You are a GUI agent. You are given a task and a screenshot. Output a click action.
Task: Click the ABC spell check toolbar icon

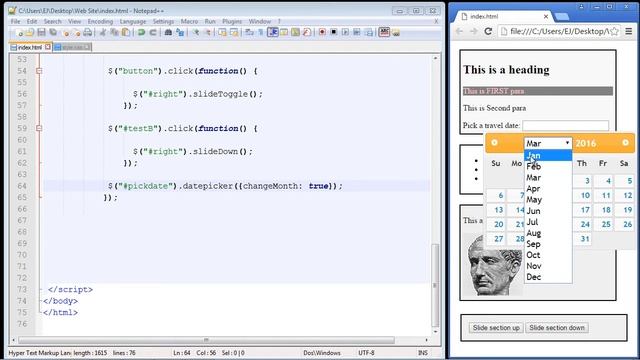(x=384, y=32)
